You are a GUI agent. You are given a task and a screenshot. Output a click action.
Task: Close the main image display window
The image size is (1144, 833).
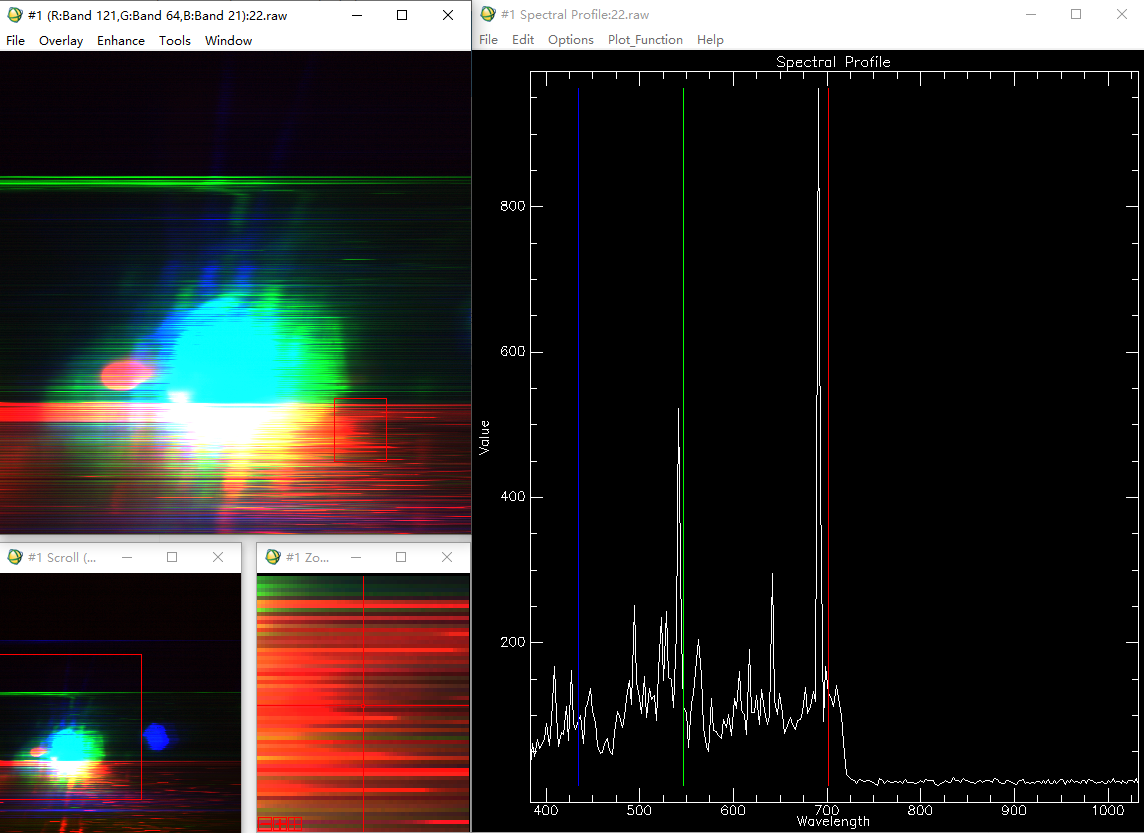tap(448, 15)
